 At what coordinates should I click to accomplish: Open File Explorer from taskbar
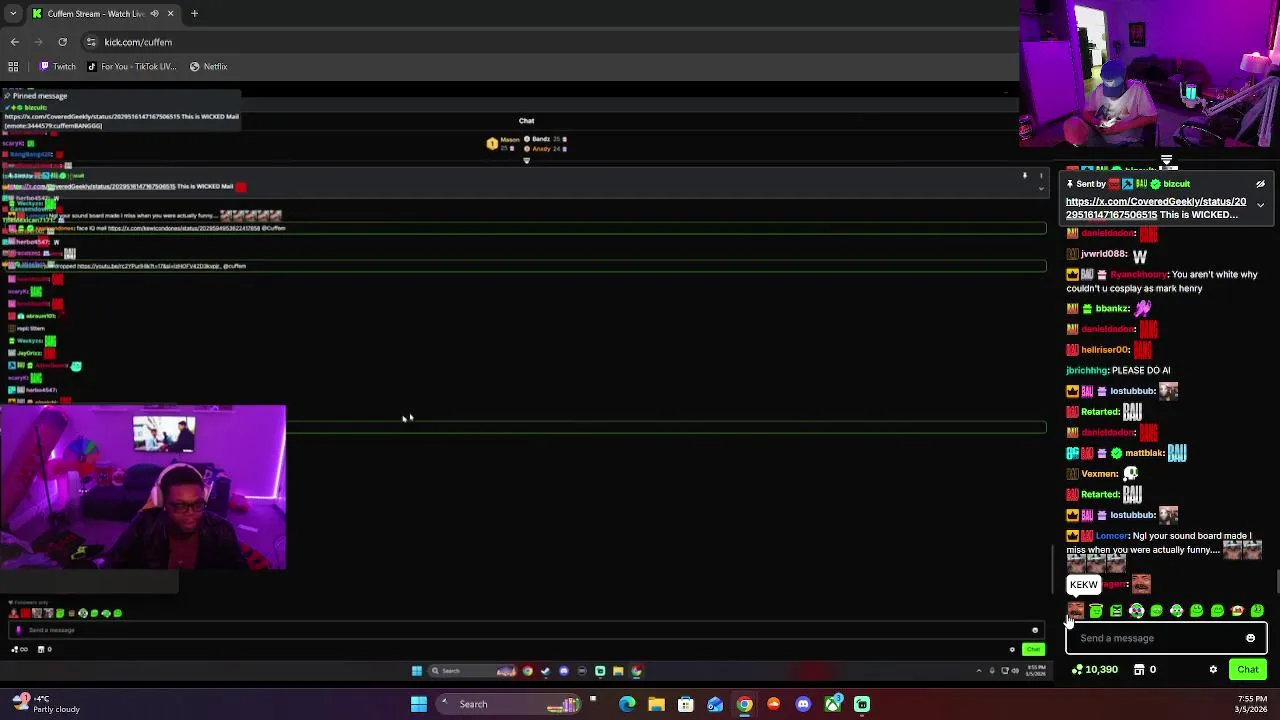[656, 704]
